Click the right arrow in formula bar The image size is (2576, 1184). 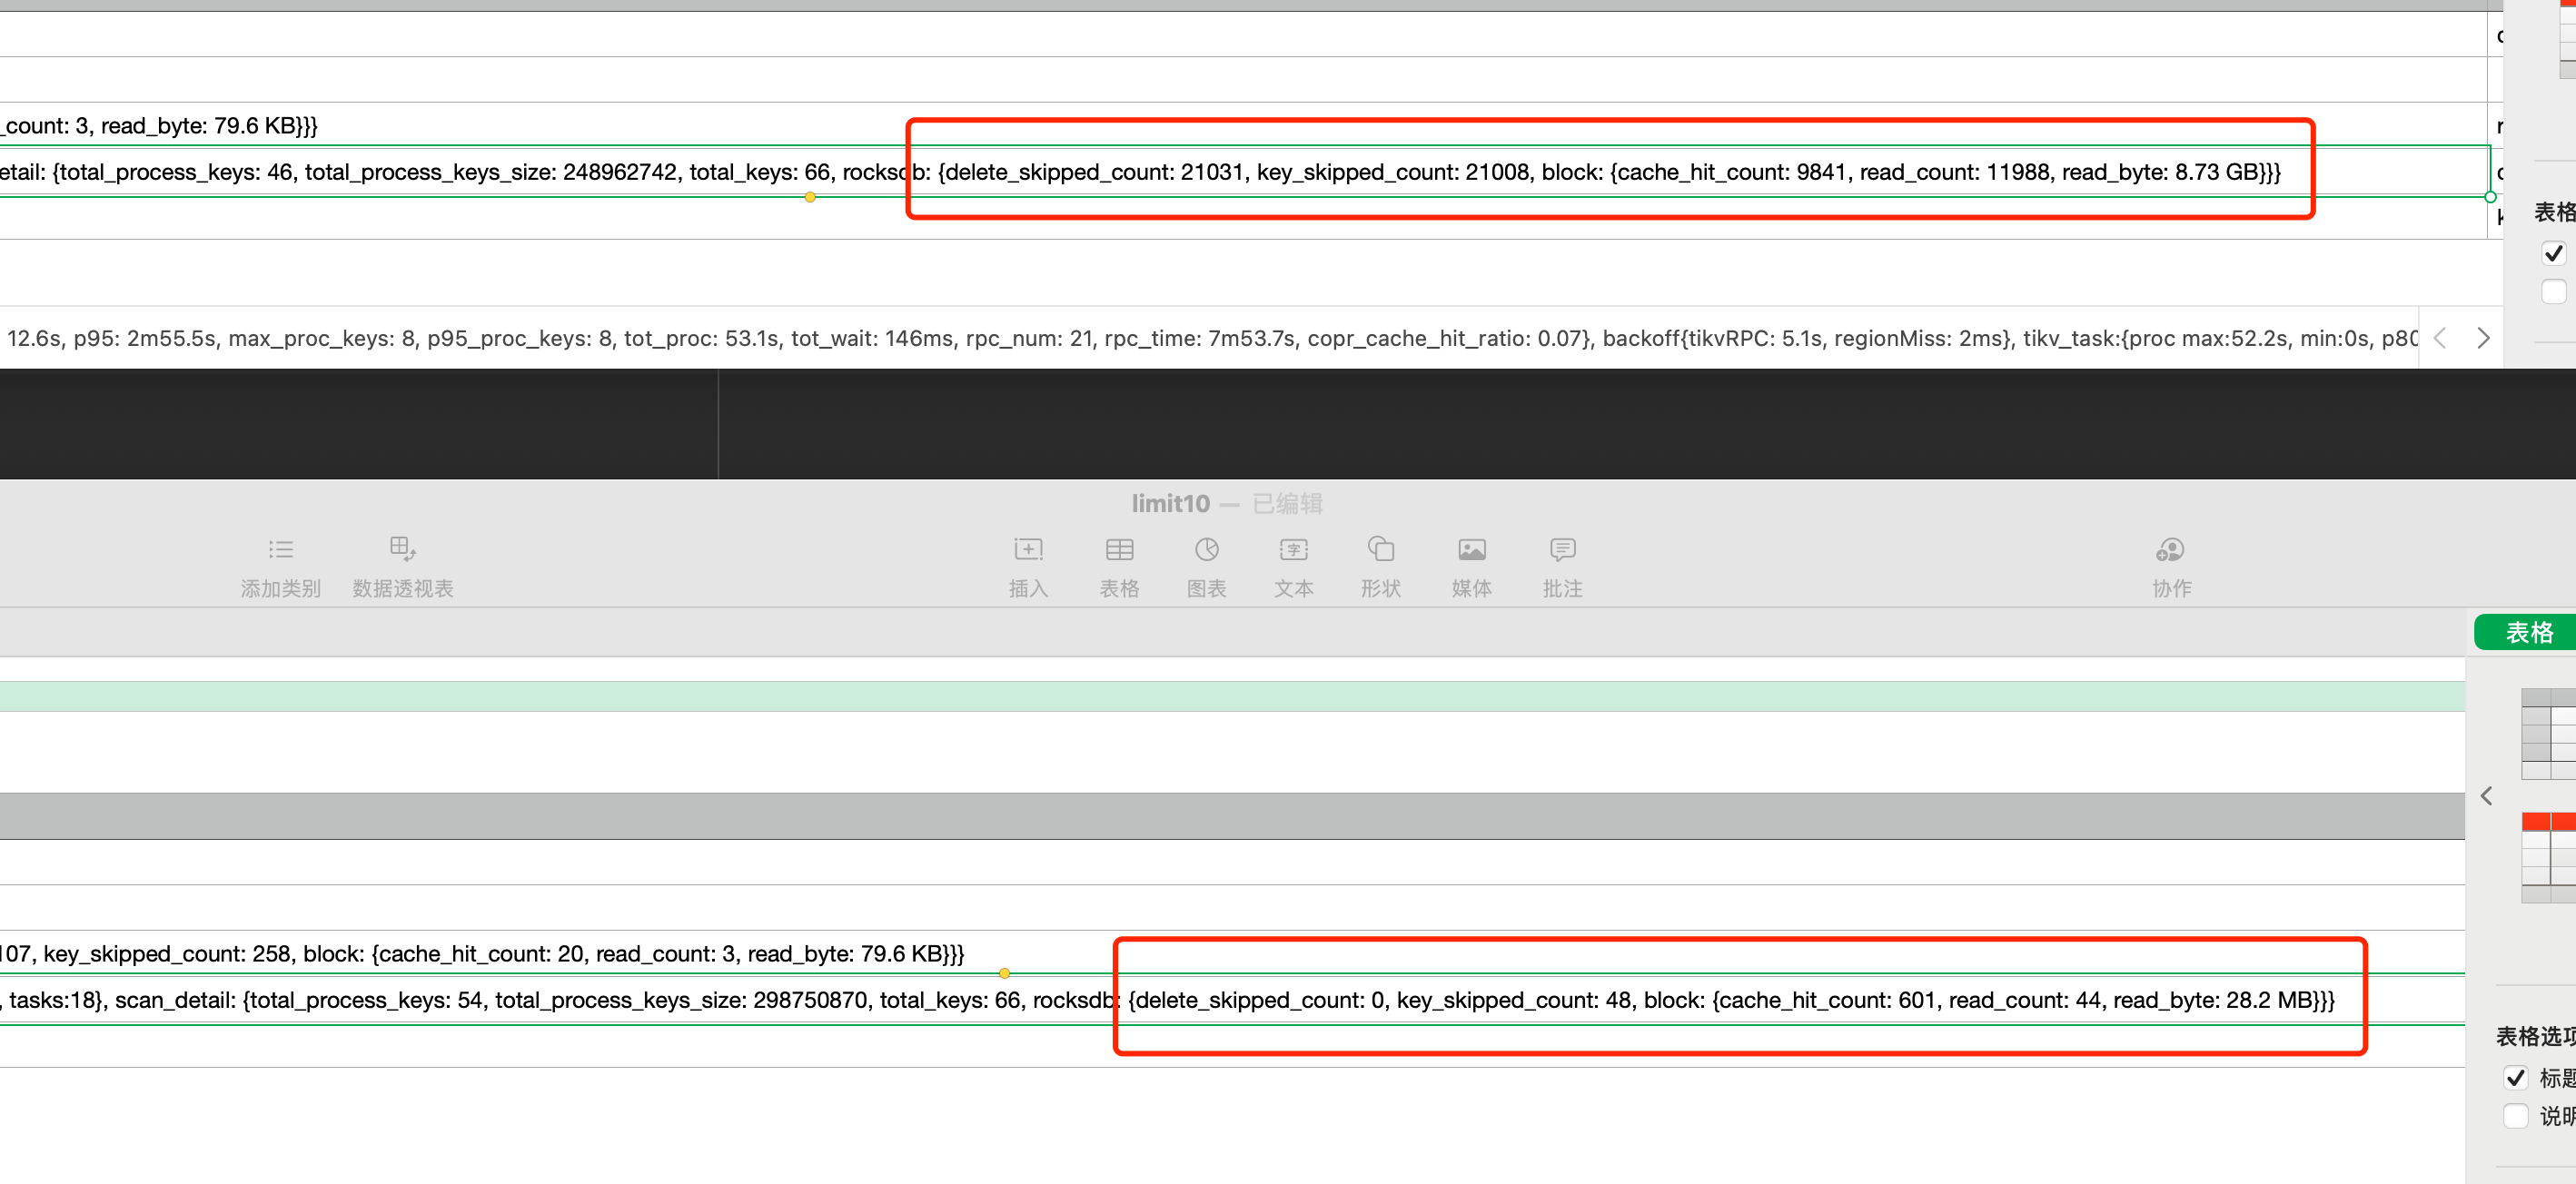(2483, 338)
